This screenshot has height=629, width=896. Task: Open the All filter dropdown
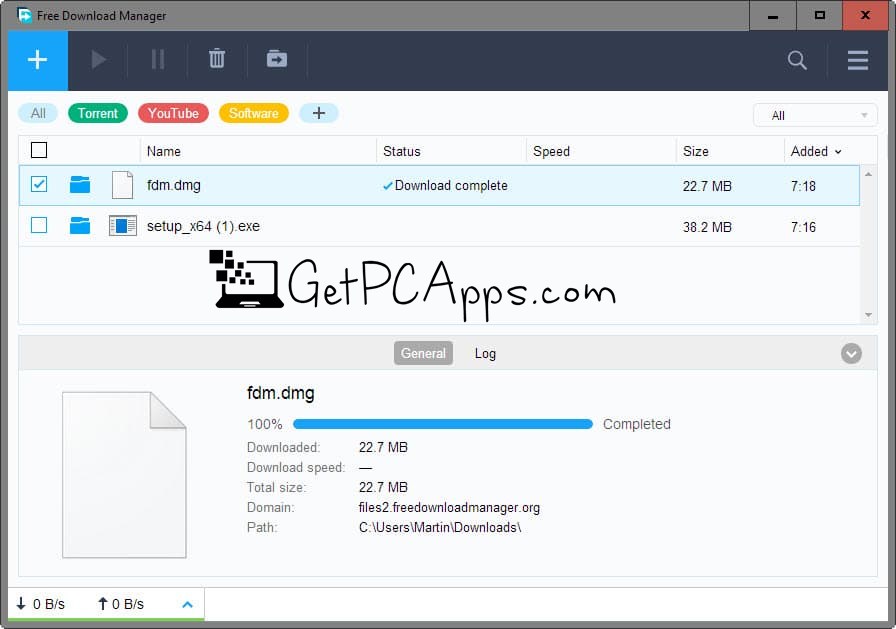coord(815,115)
